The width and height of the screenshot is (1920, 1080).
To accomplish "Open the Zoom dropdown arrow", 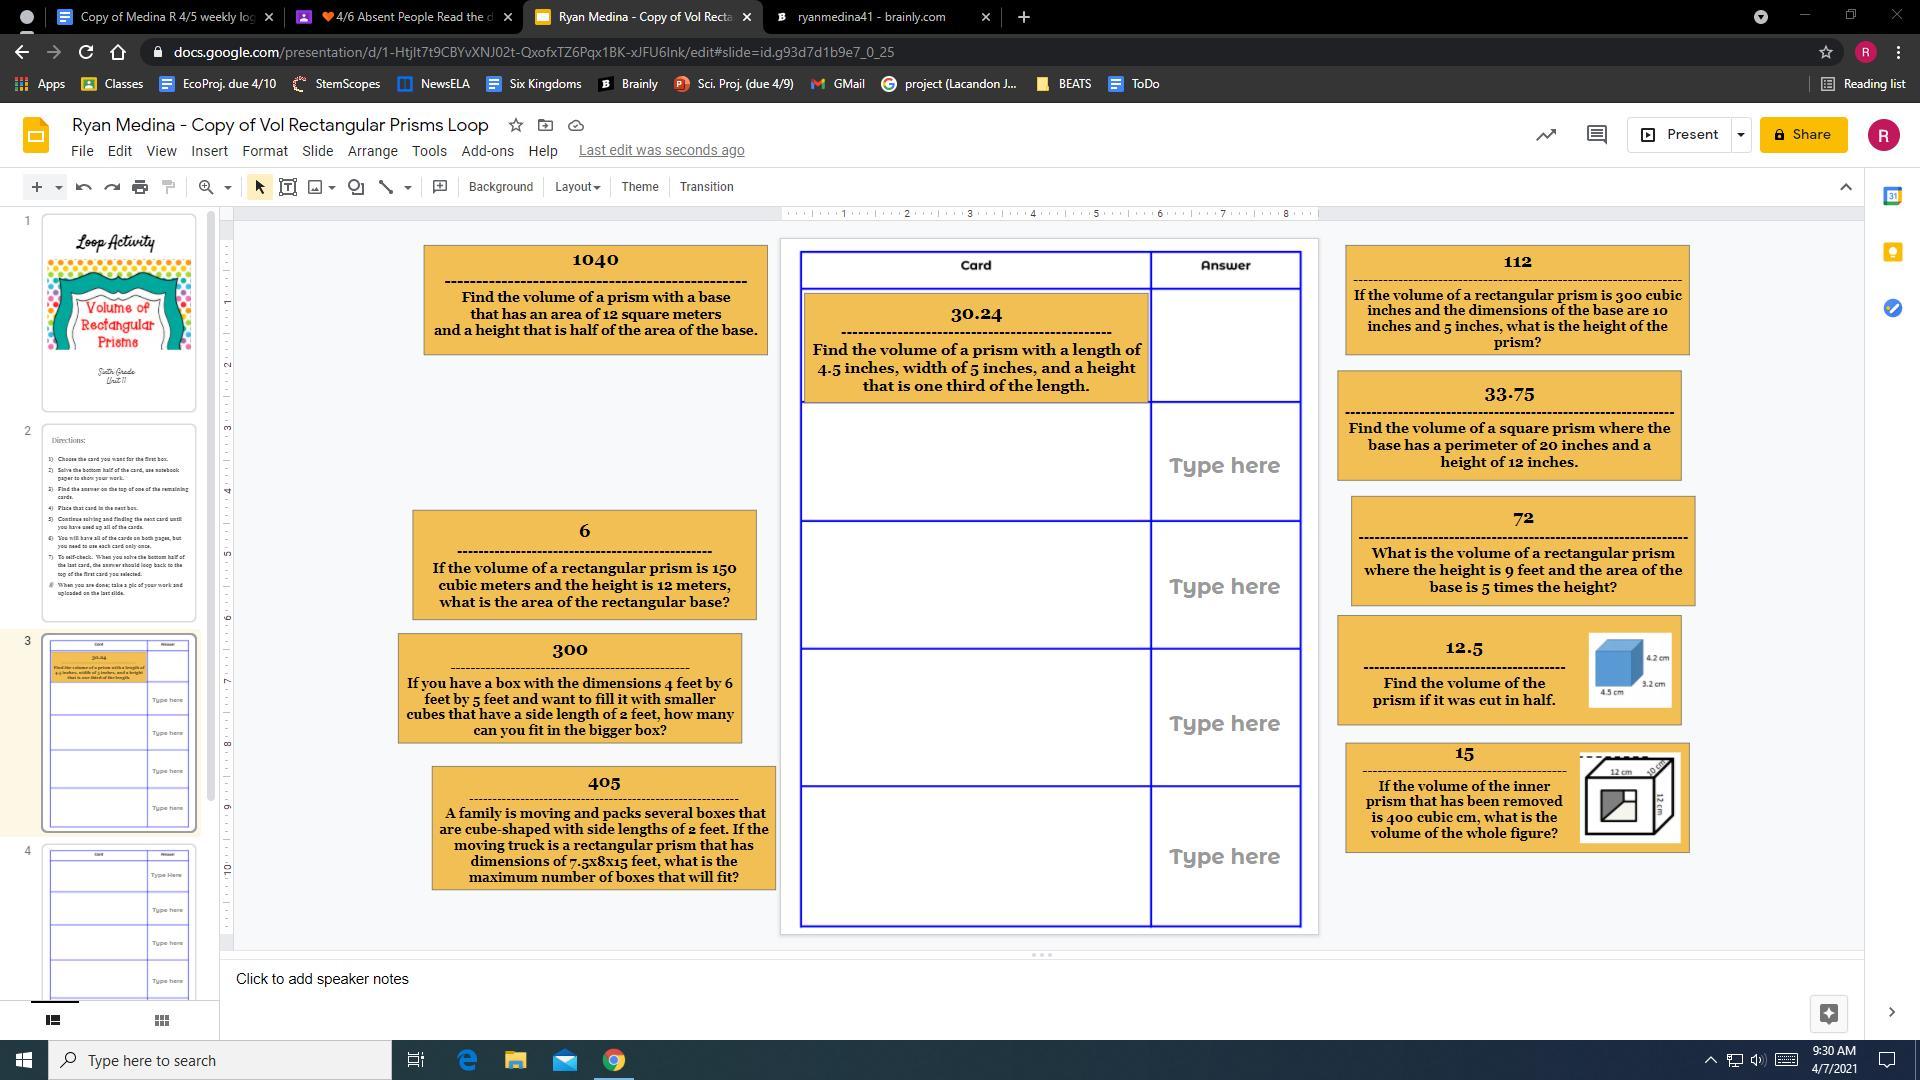I will [228, 187].
